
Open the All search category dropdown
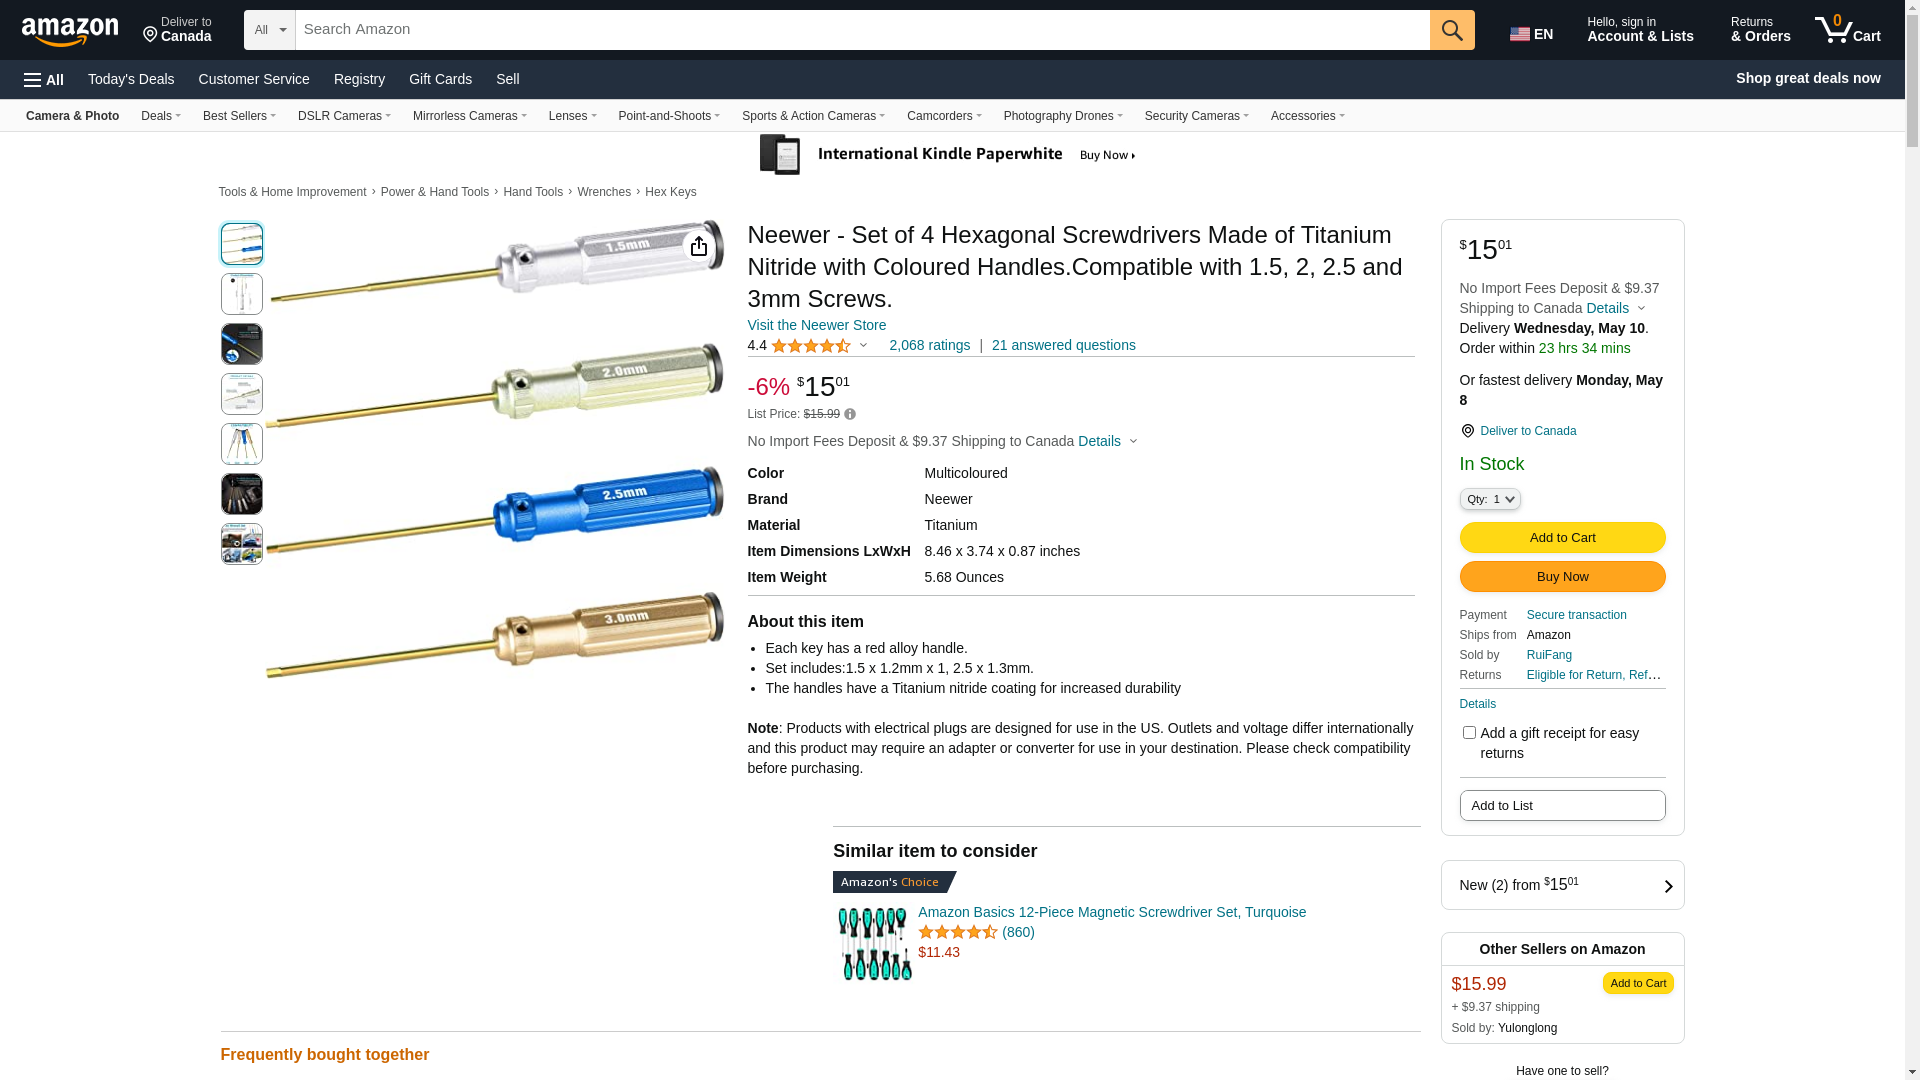pos(270,30)
